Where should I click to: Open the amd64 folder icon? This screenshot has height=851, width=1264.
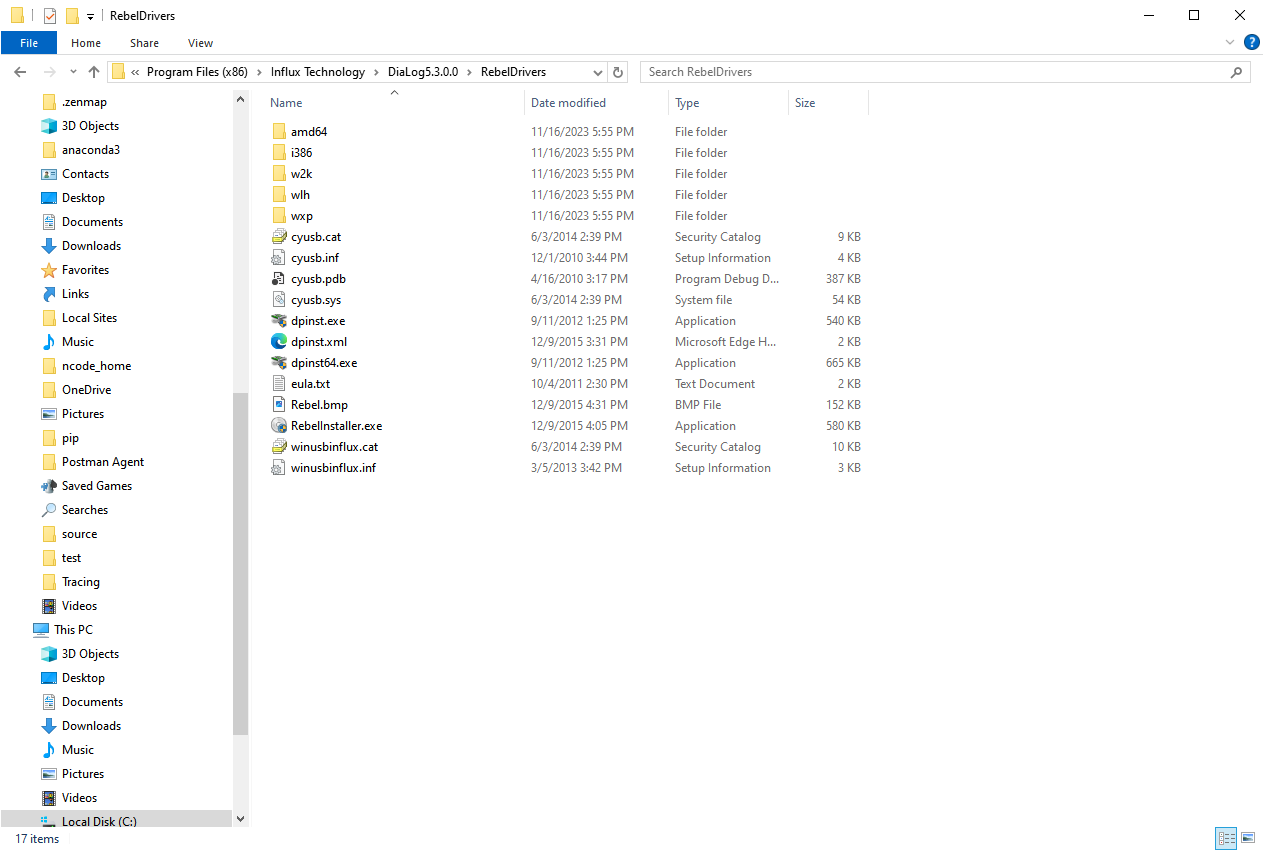pos(279,132)
